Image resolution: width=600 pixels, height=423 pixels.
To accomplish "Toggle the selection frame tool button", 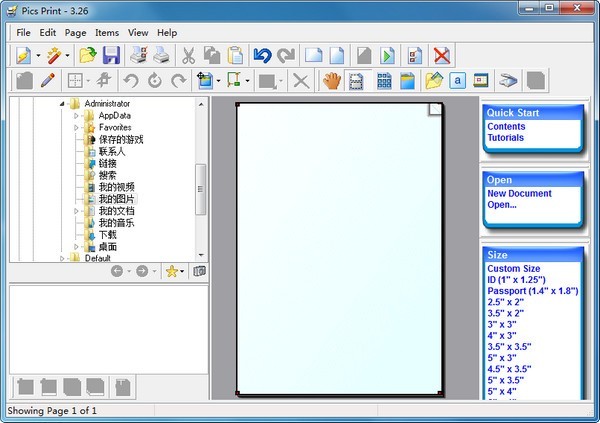I will (356, 81).
